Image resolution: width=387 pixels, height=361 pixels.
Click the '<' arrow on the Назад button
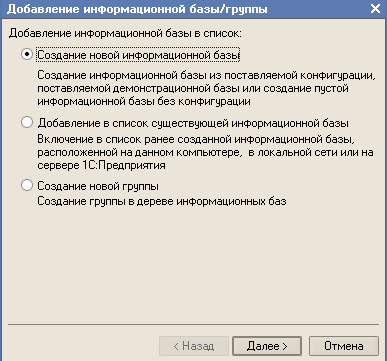pos(176,346)
